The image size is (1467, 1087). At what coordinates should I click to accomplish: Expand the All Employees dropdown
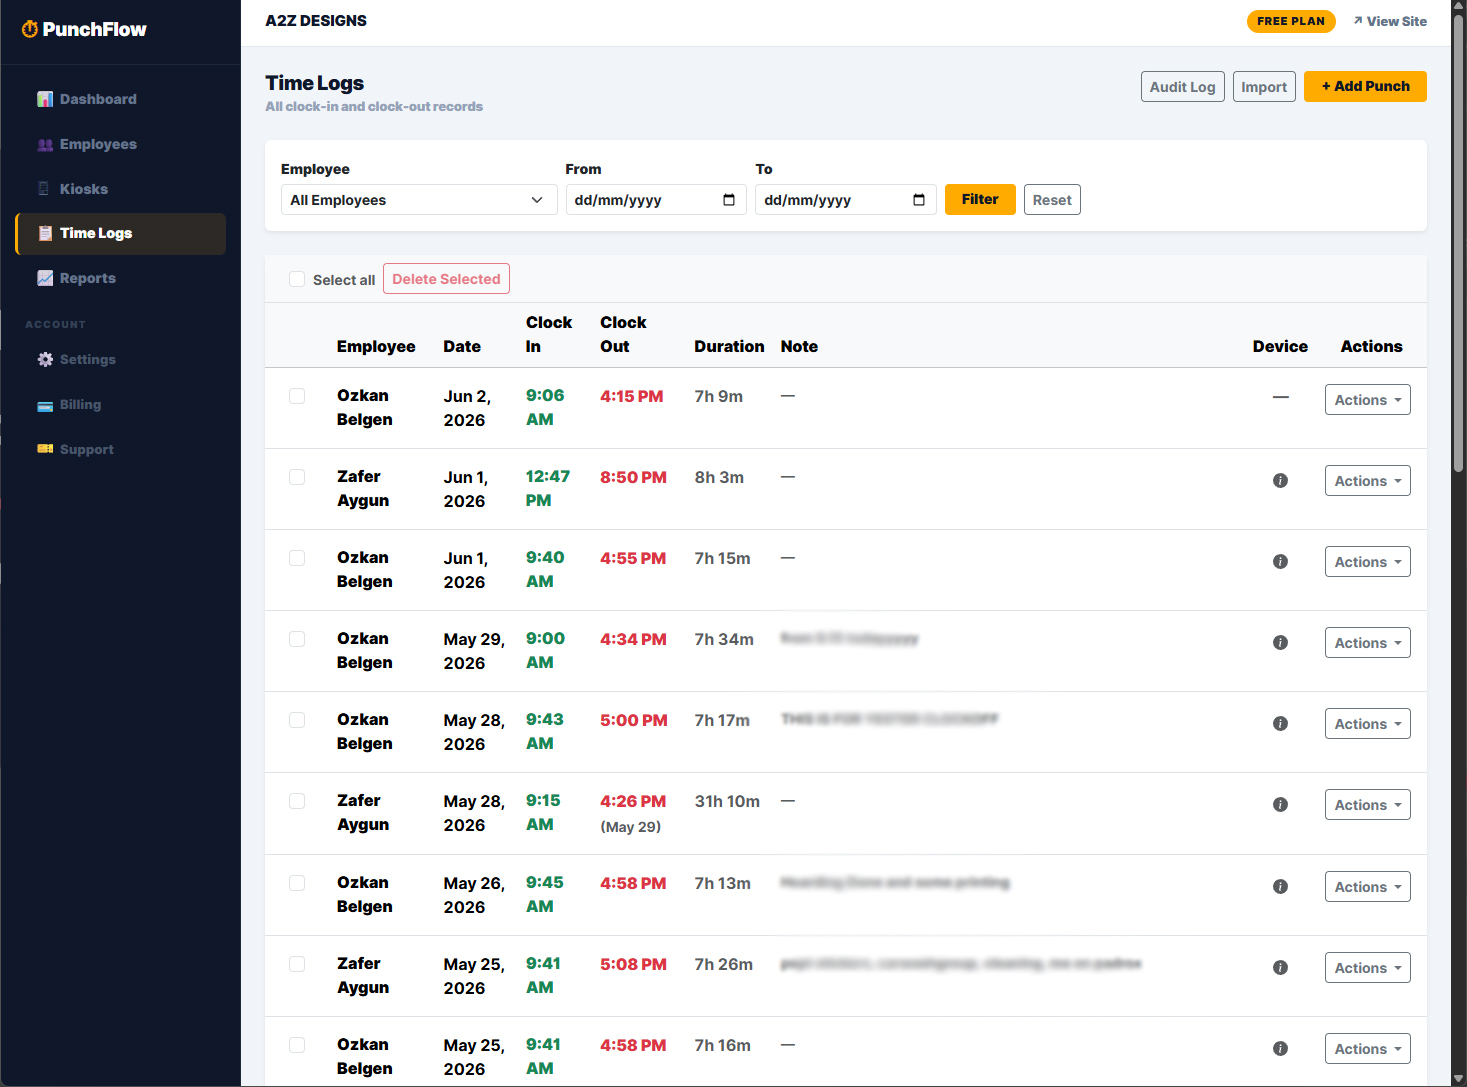419,200
